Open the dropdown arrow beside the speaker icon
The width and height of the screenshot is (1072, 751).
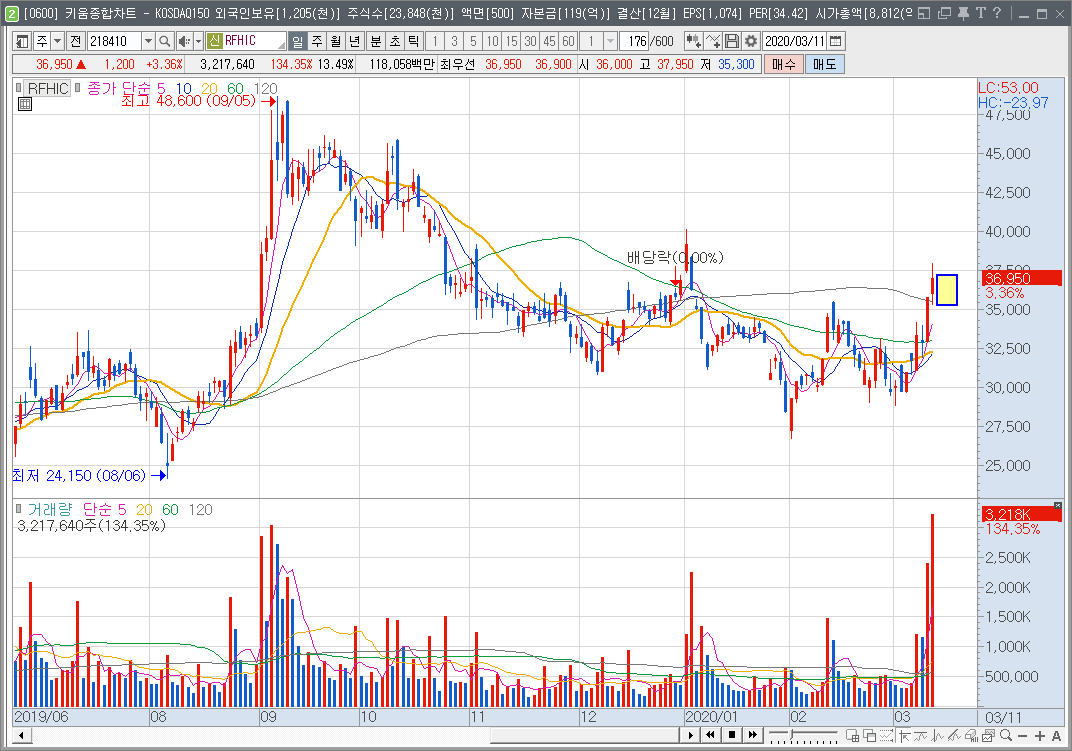point(198,42)
